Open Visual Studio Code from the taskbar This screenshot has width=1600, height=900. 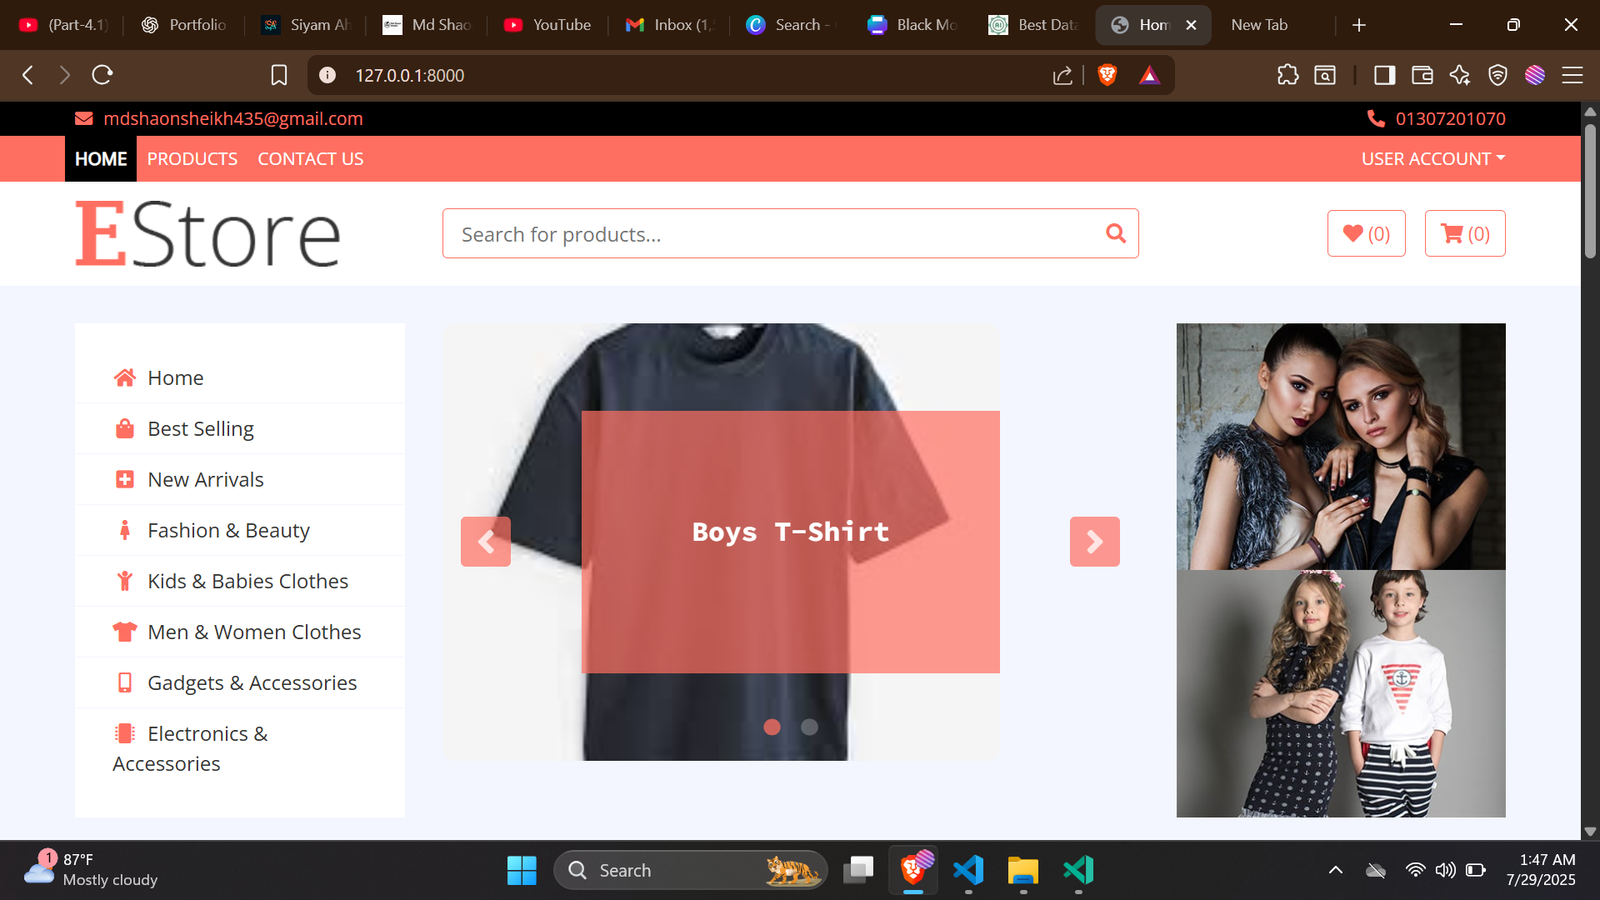click(968, 870)
